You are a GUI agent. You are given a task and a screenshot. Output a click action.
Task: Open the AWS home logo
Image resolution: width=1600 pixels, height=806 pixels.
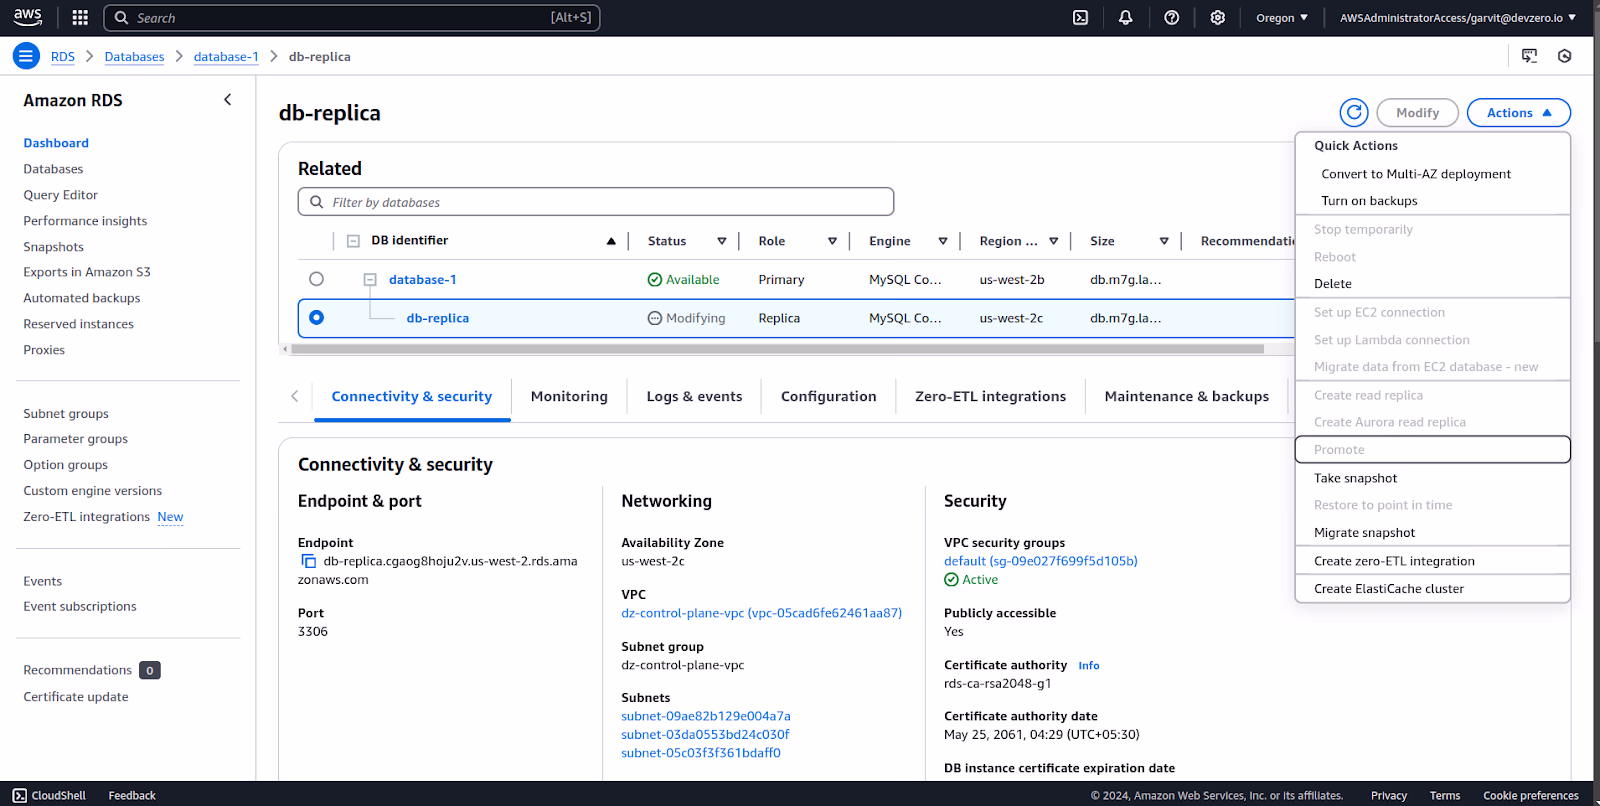pyautogui.click(x=28, y=17)
